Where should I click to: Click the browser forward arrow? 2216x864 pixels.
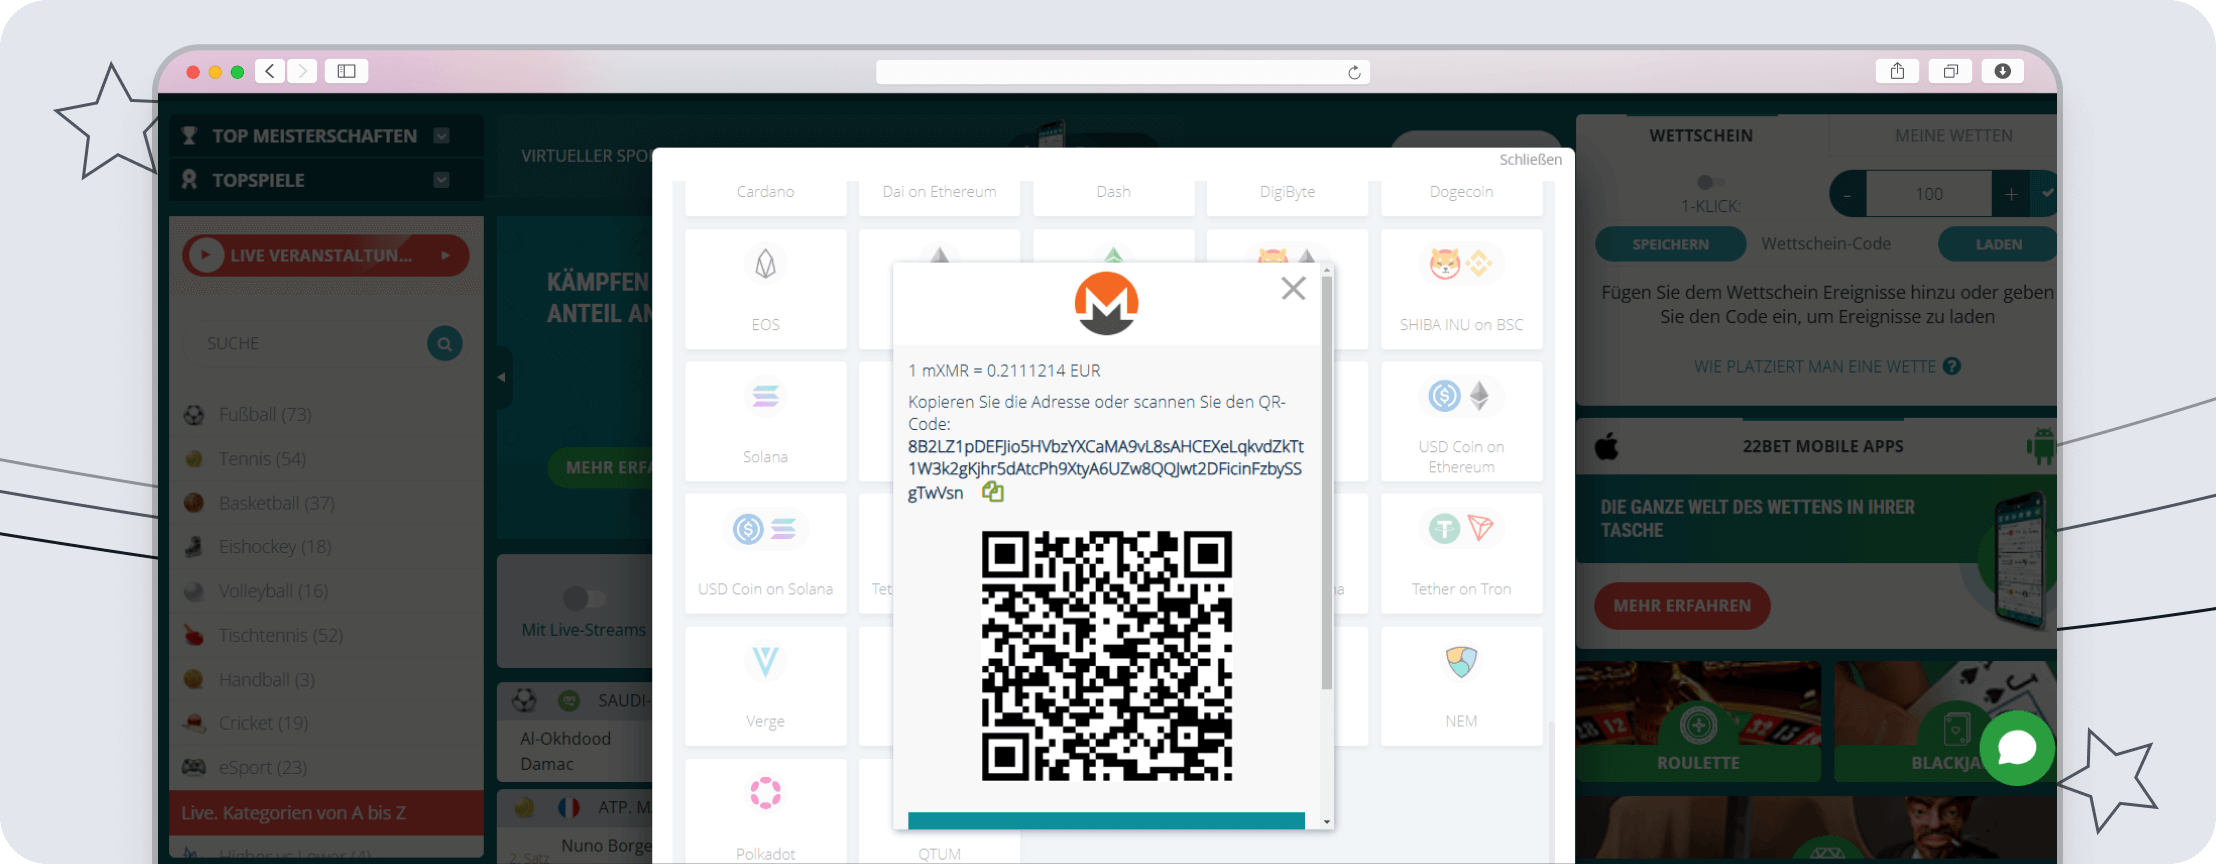pyautogui.click(x=302, y=71)
